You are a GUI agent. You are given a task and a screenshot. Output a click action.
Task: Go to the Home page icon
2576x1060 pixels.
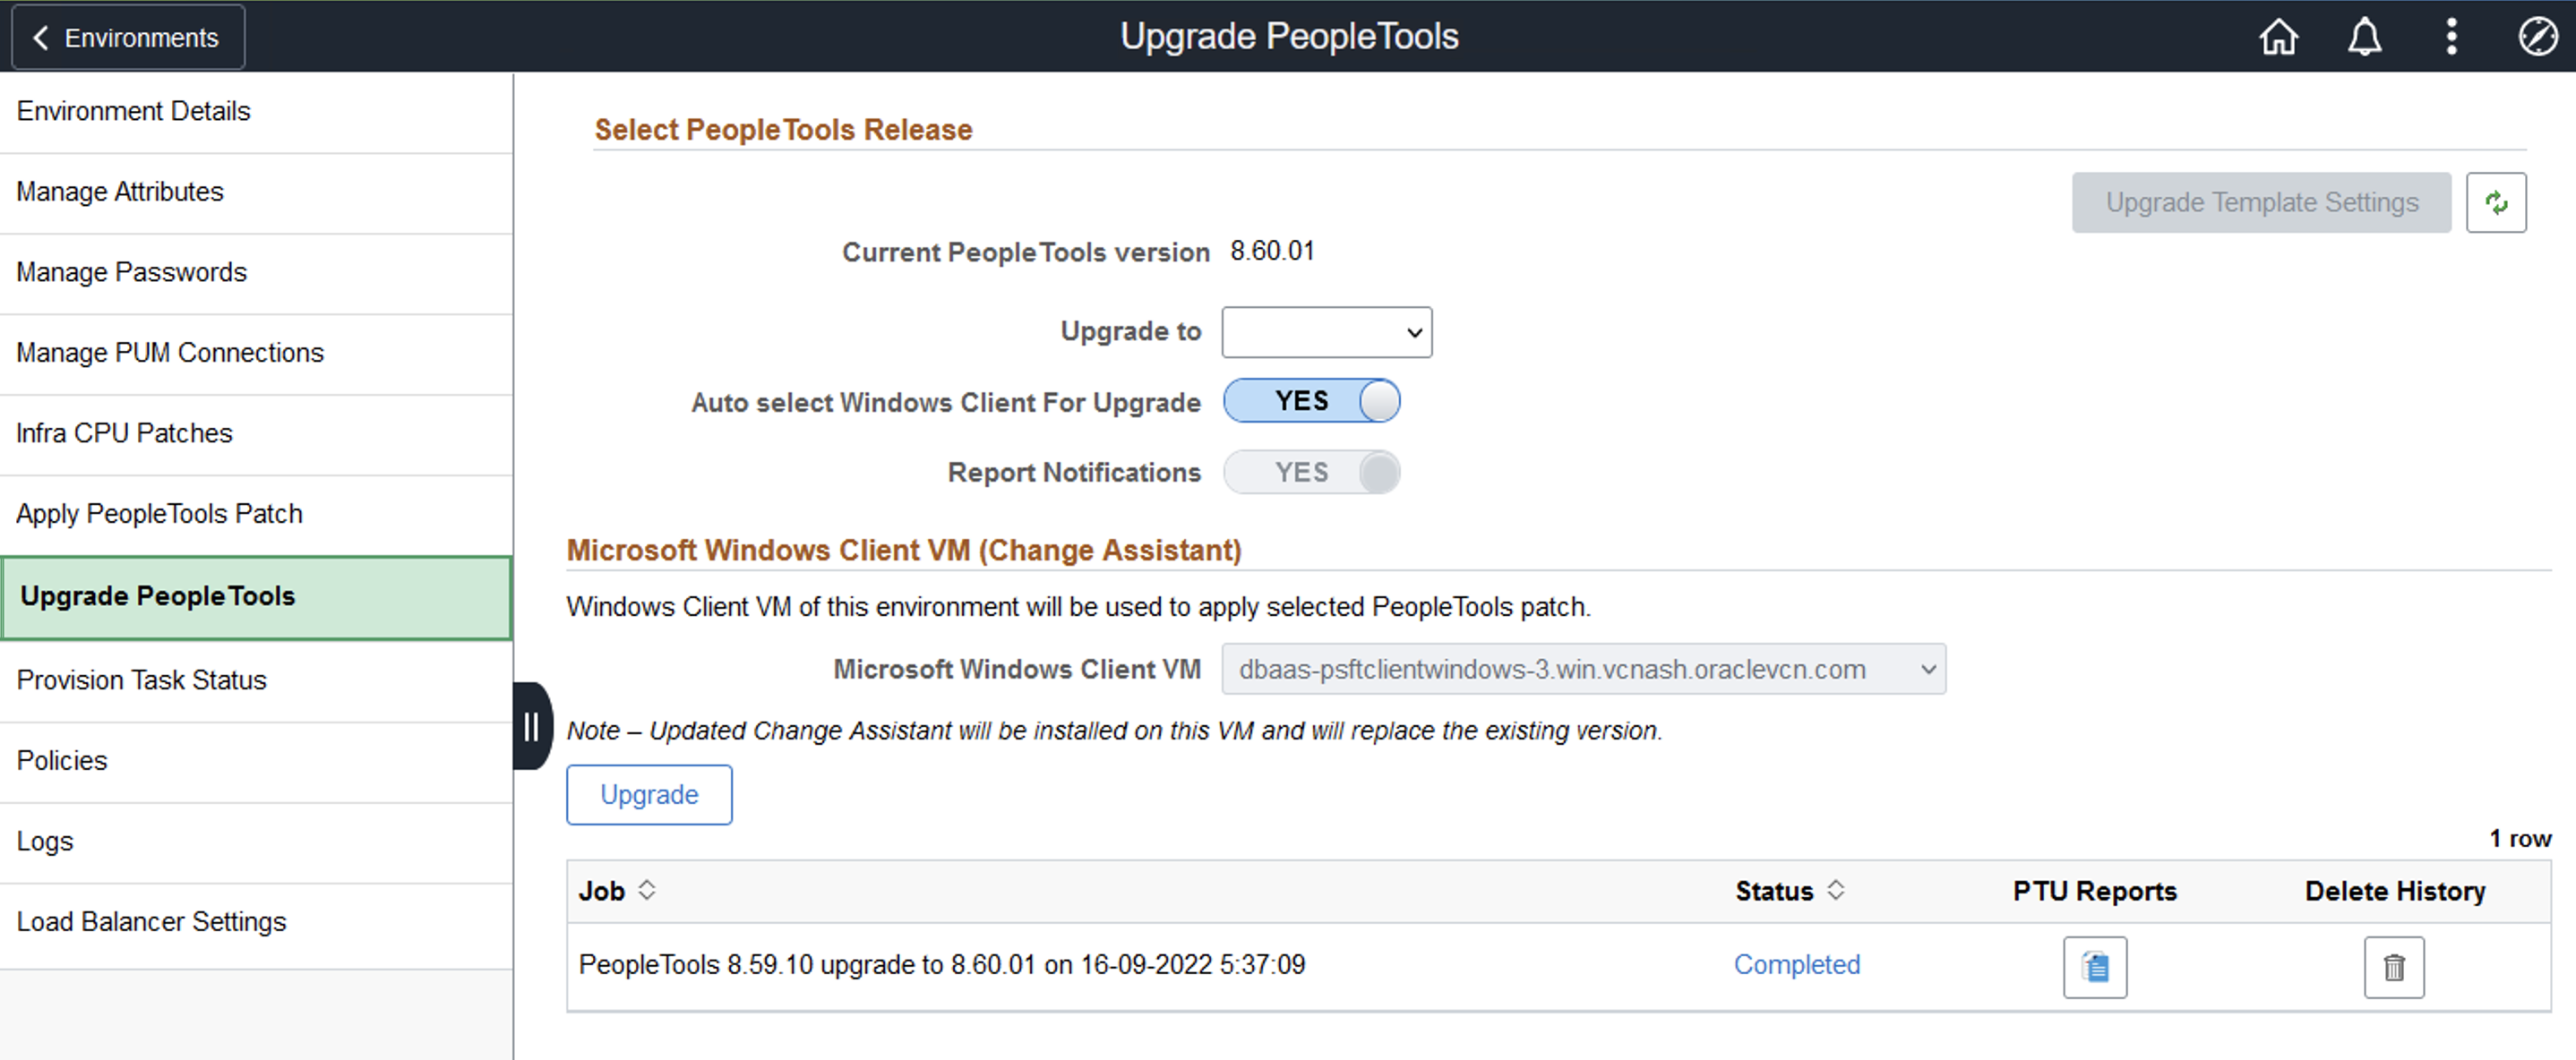pos(2278,37)
